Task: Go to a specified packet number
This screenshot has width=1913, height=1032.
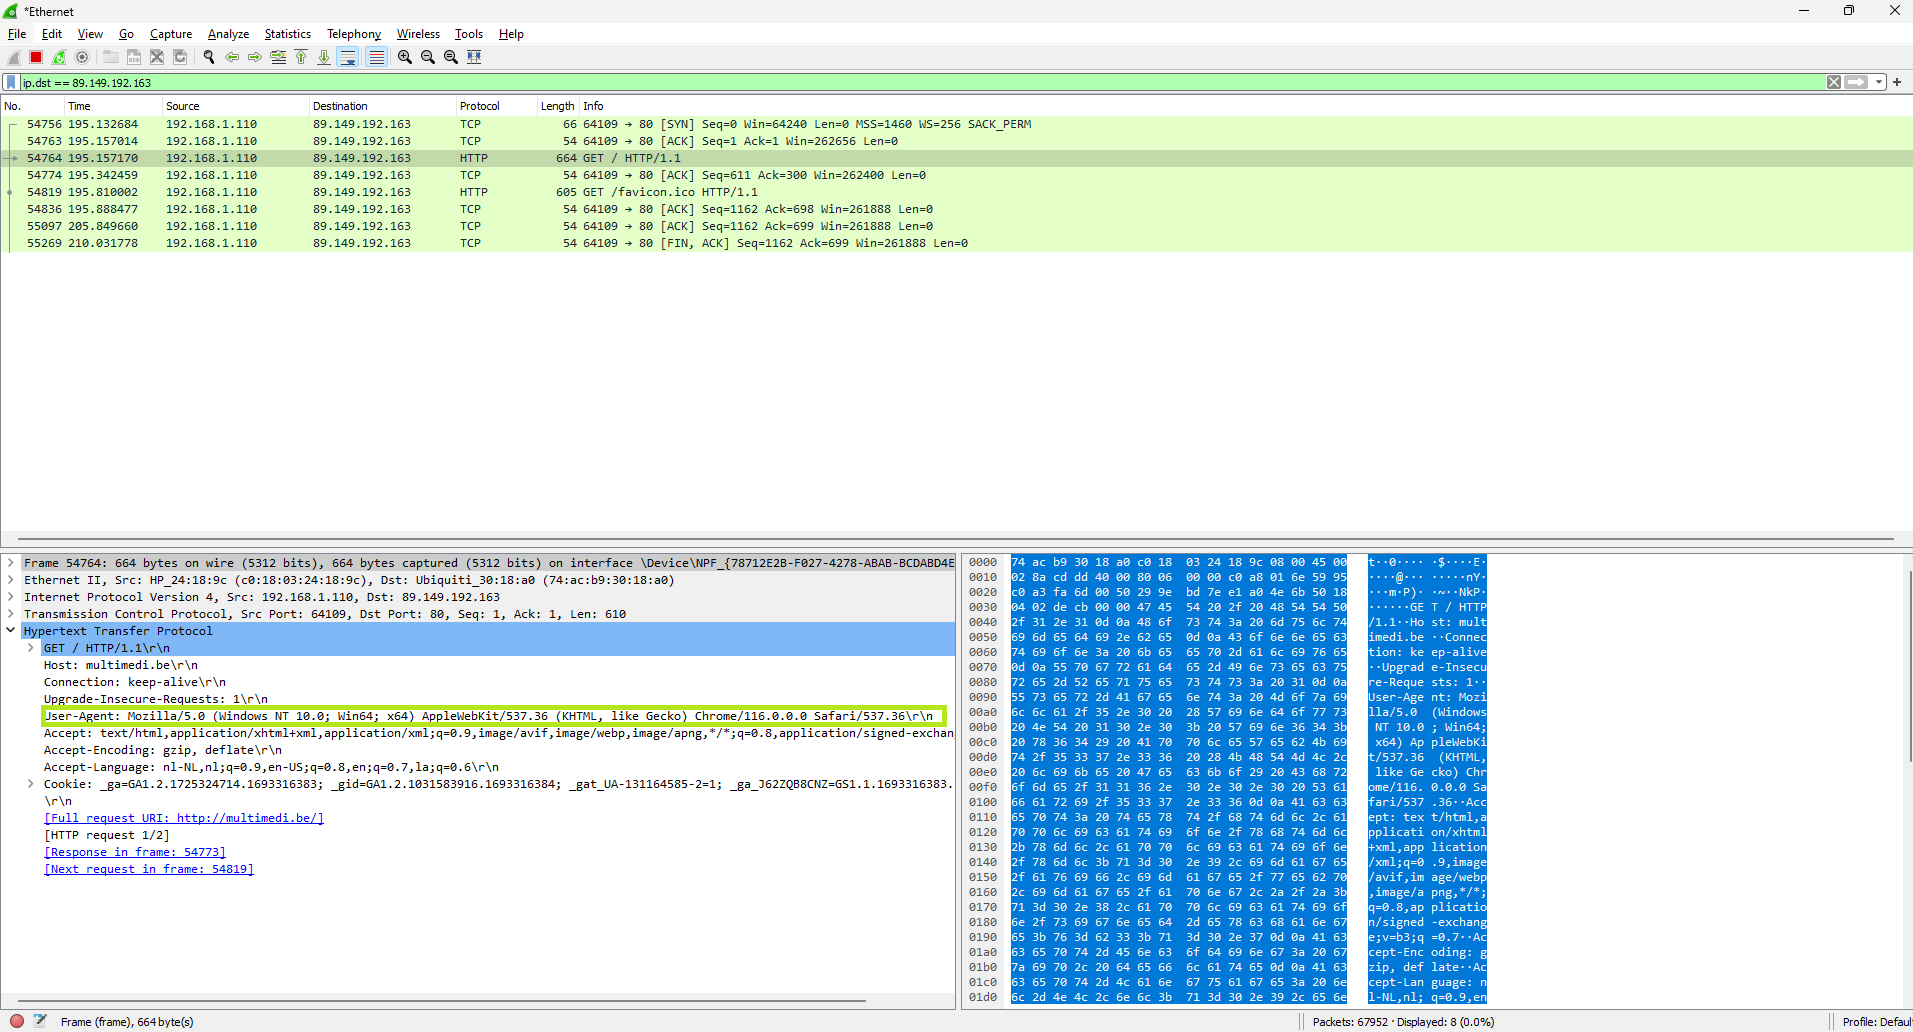Action: 278,57
